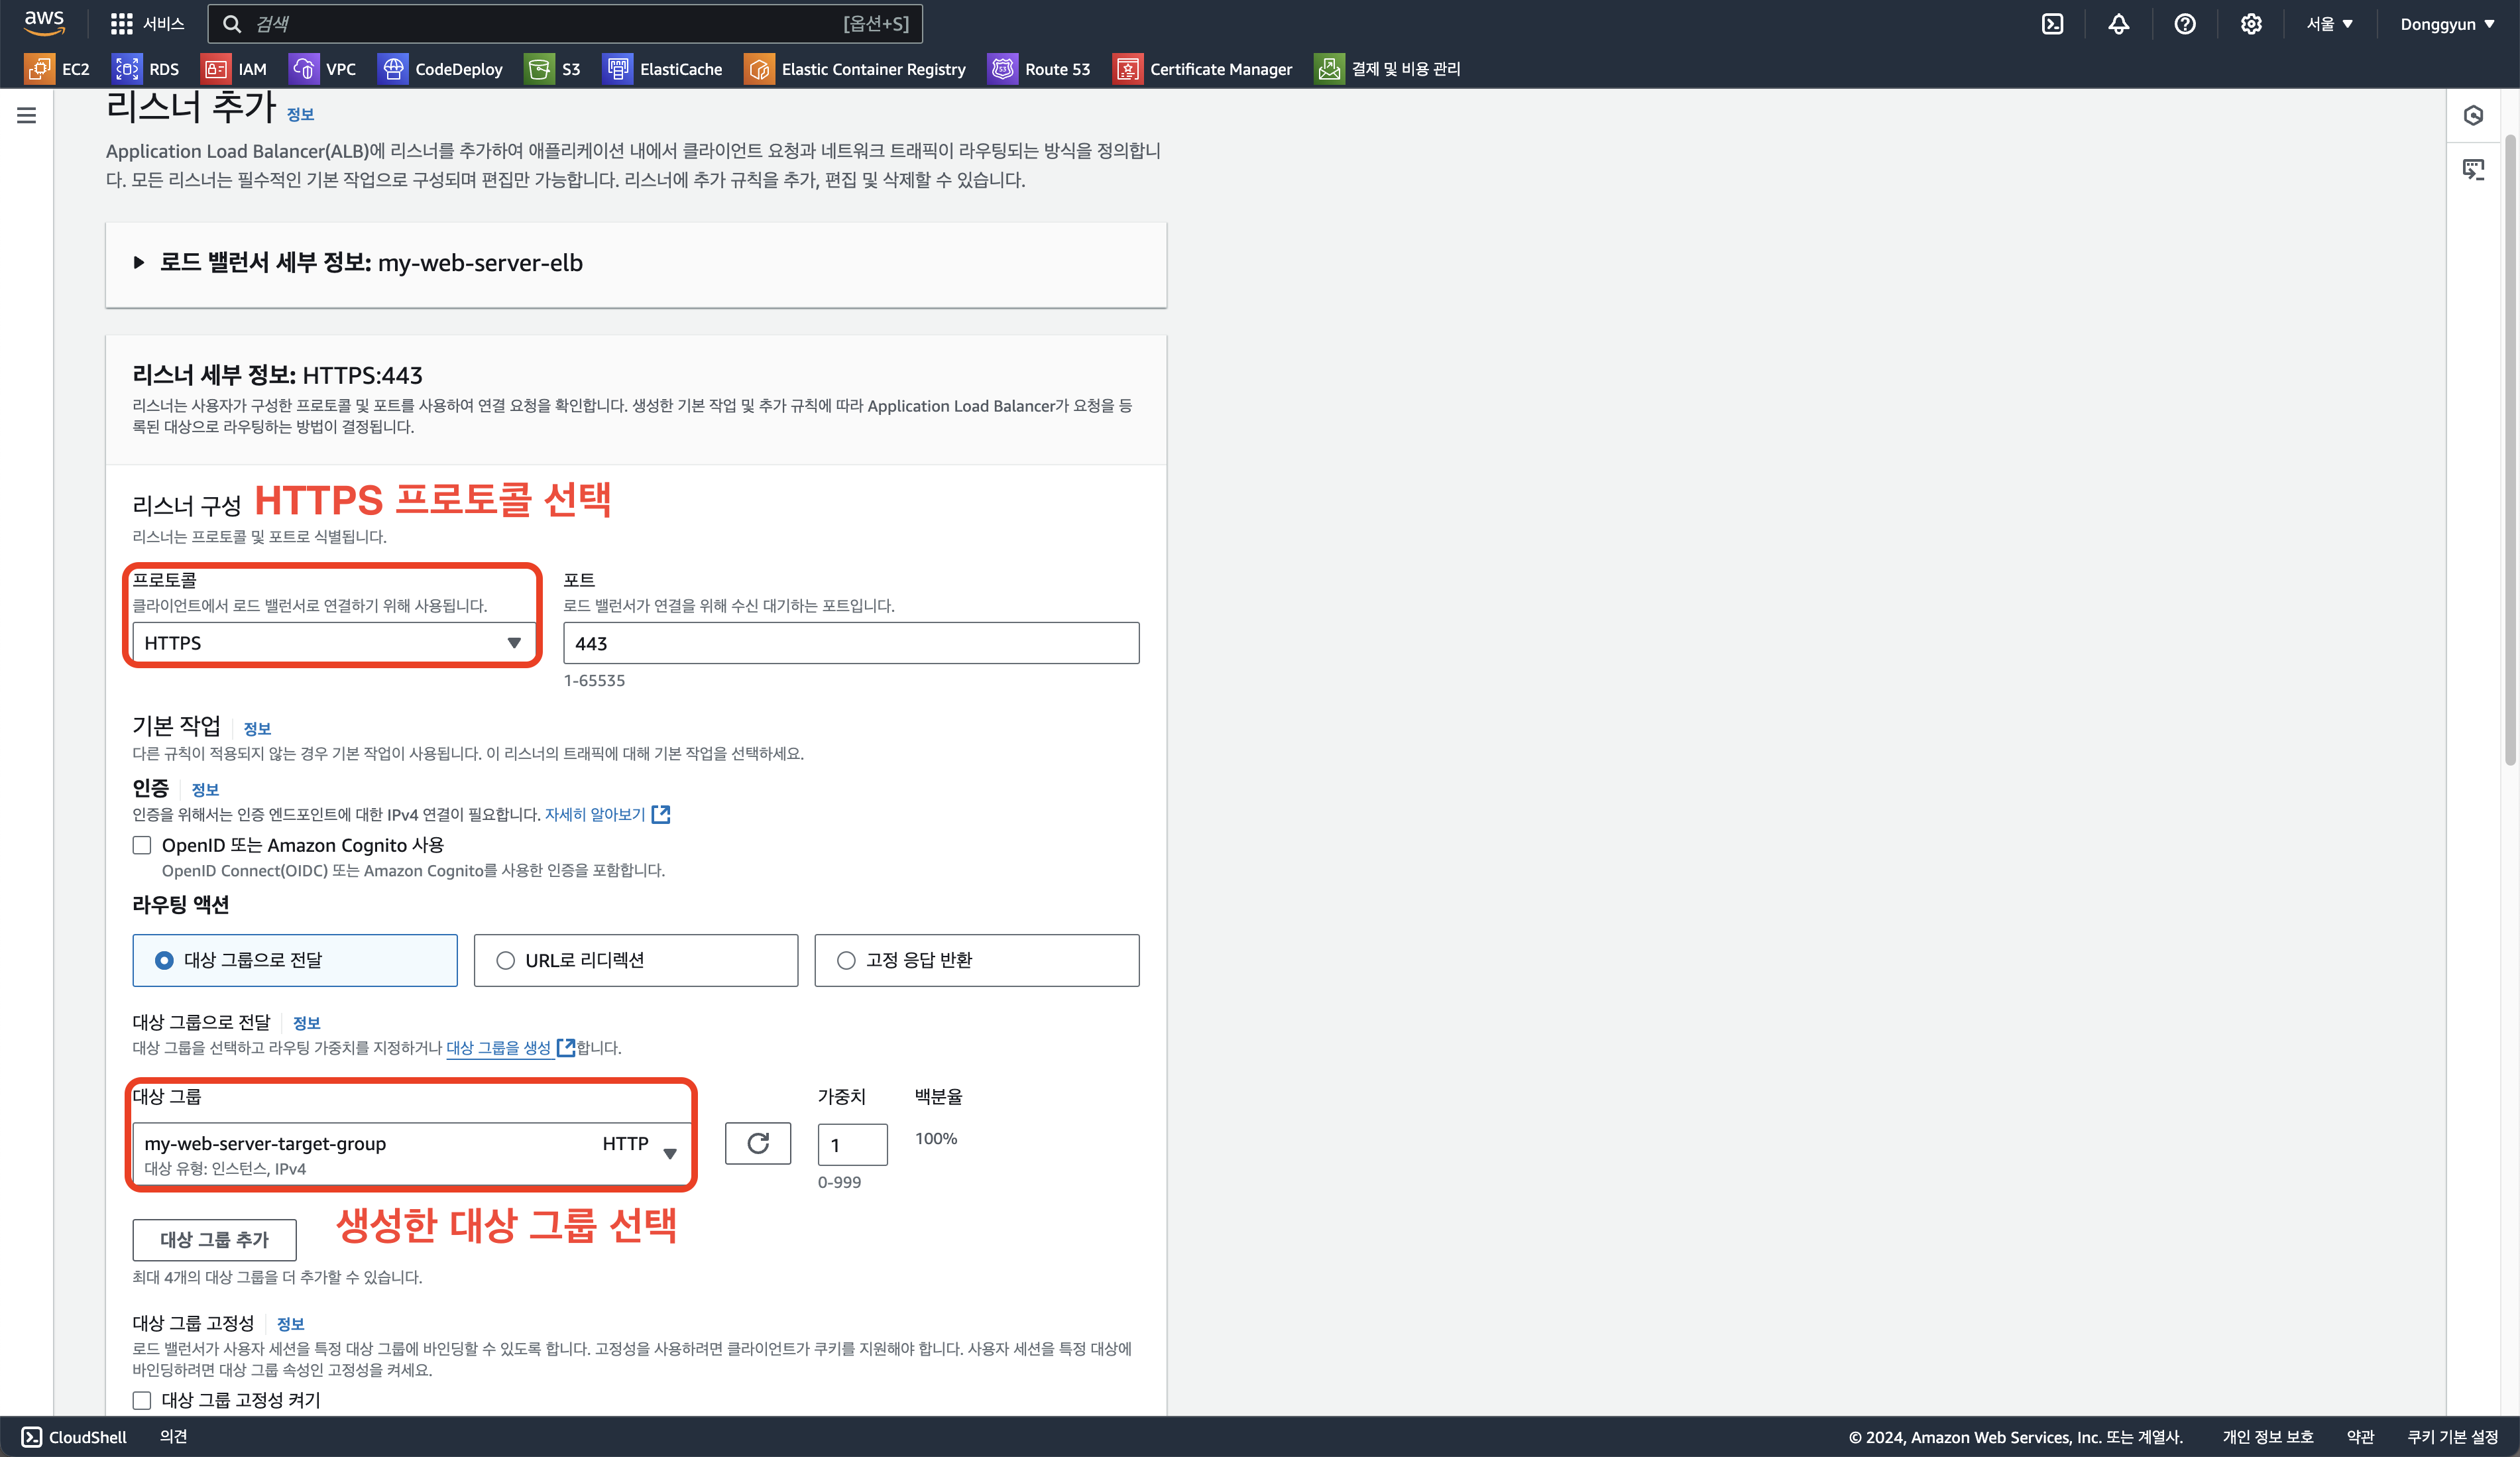The width and height of the screenshot is (2520, 1457).
Task: Open the 서비스 services menu
Action: coord(148,24)
